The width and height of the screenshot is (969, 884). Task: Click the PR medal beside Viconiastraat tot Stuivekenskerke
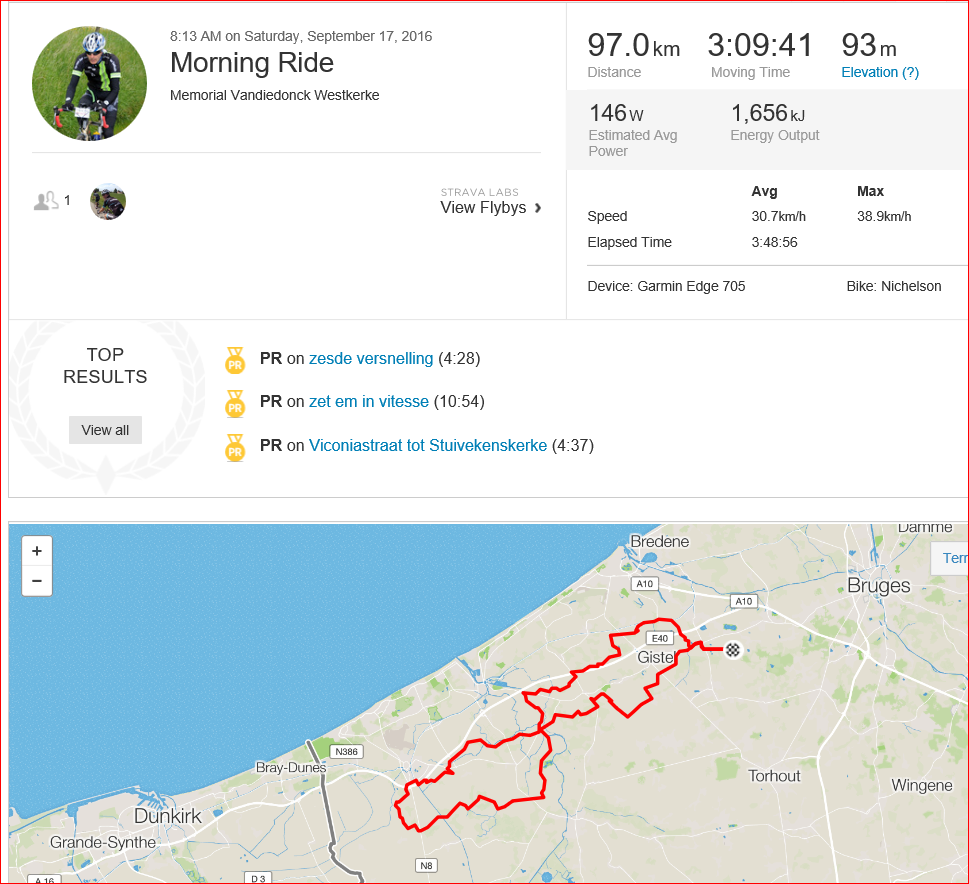pos(235,448)
